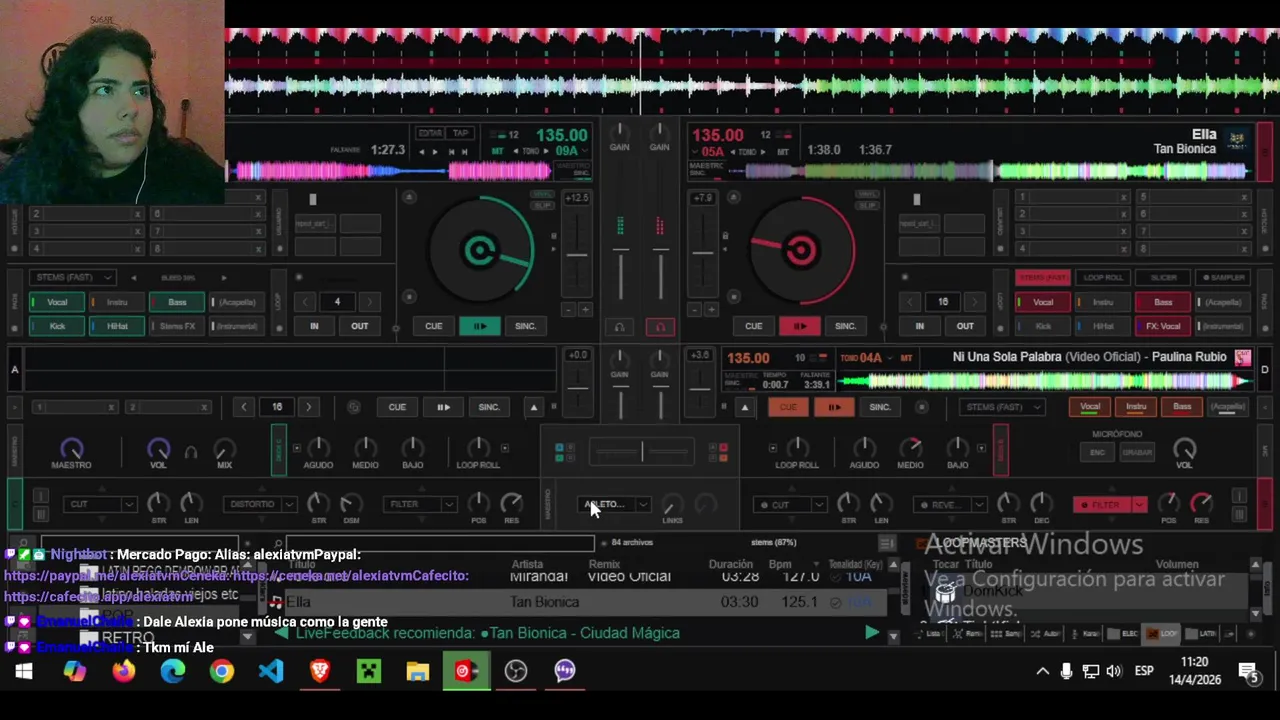
Task: Toggle HiHat stem pad on left deck
Action: click(117, 326)
